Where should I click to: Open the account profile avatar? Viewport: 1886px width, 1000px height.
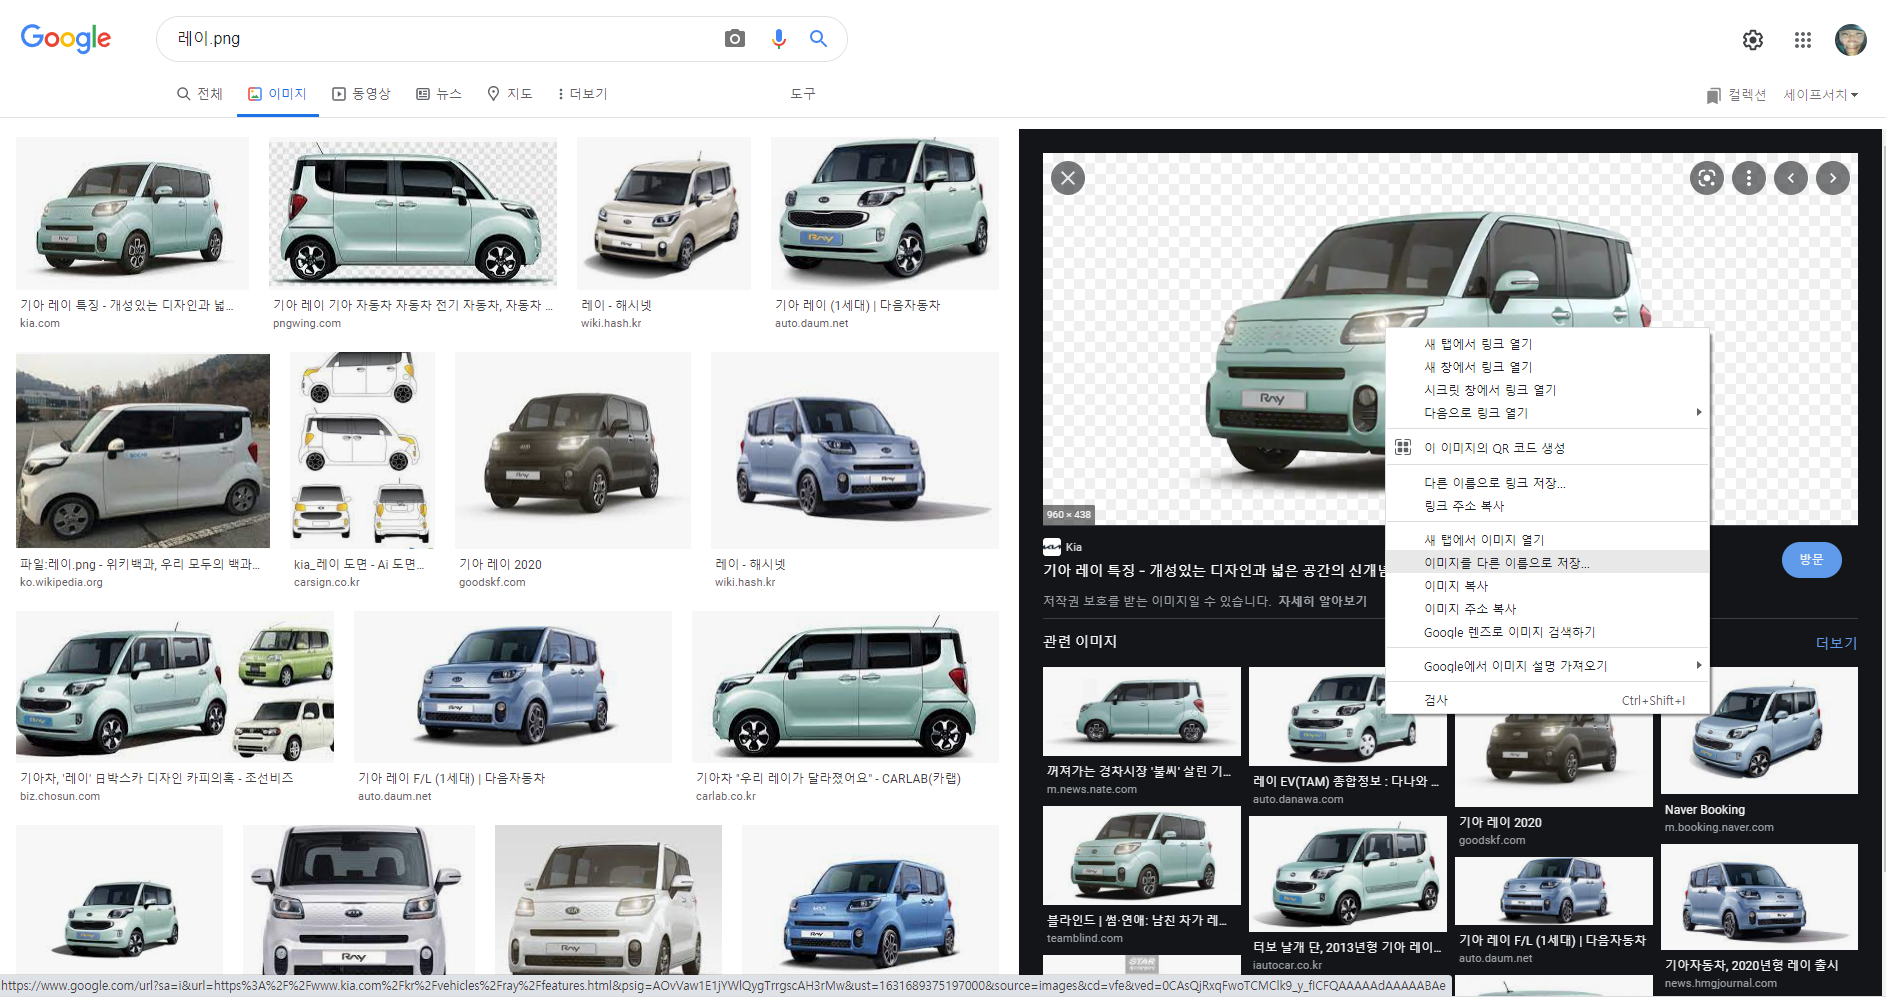click(1851, 40)
